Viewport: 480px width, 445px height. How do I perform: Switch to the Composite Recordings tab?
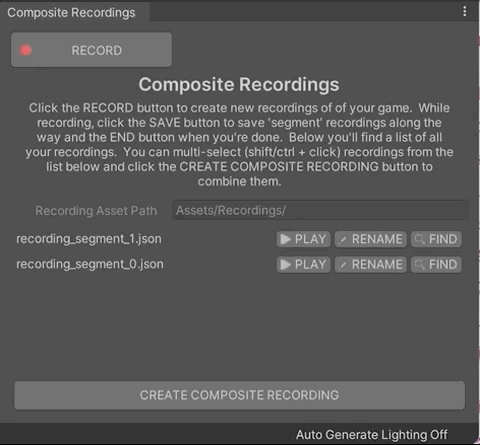[x=71, y=12]
